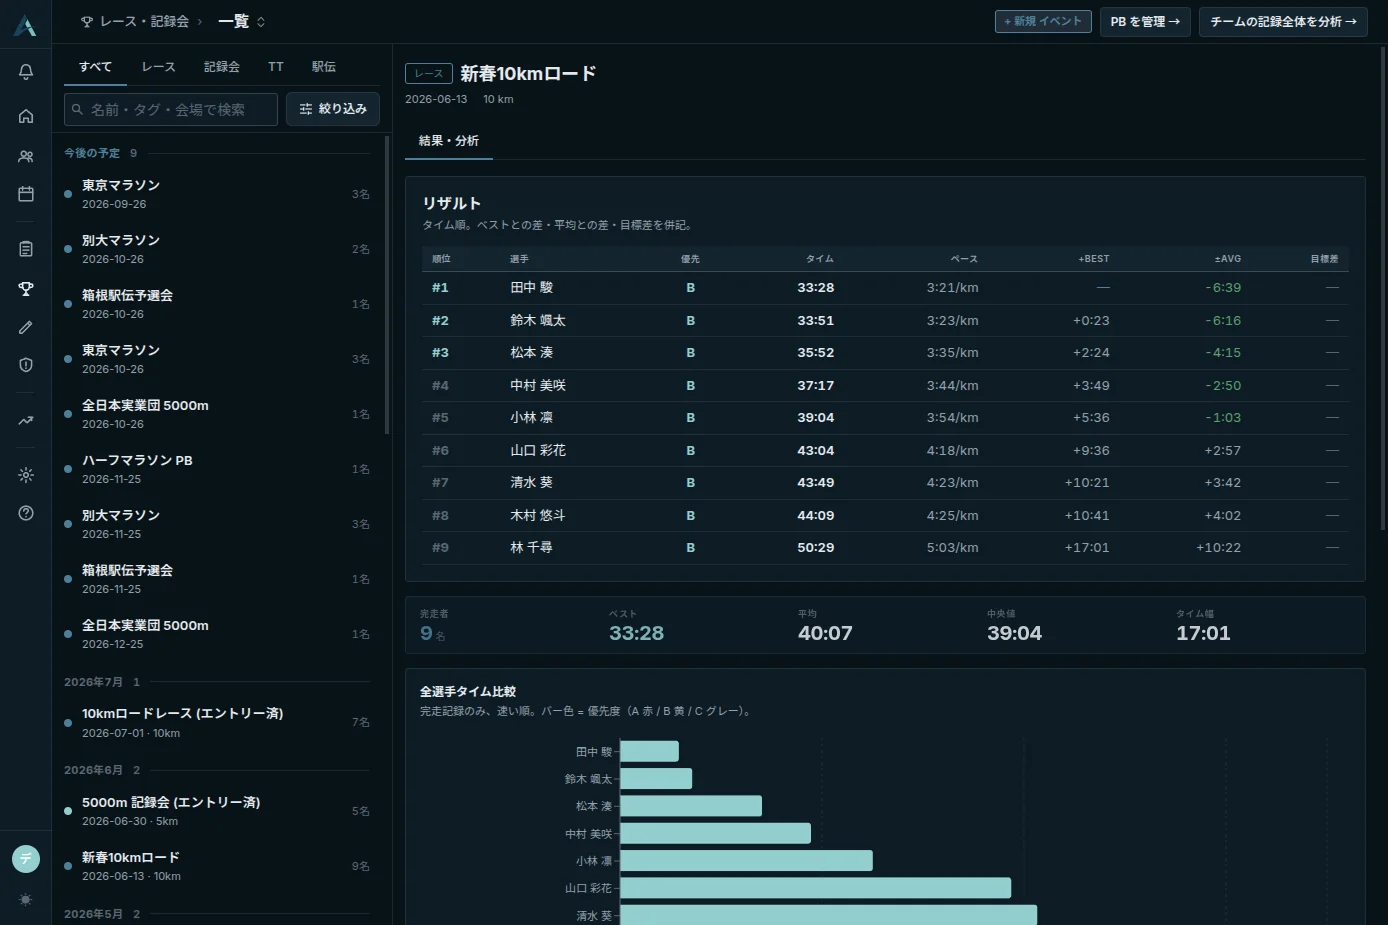
Task: Open shield icon in sidebar
Action: pyautogui.click(x=26, y=365)
